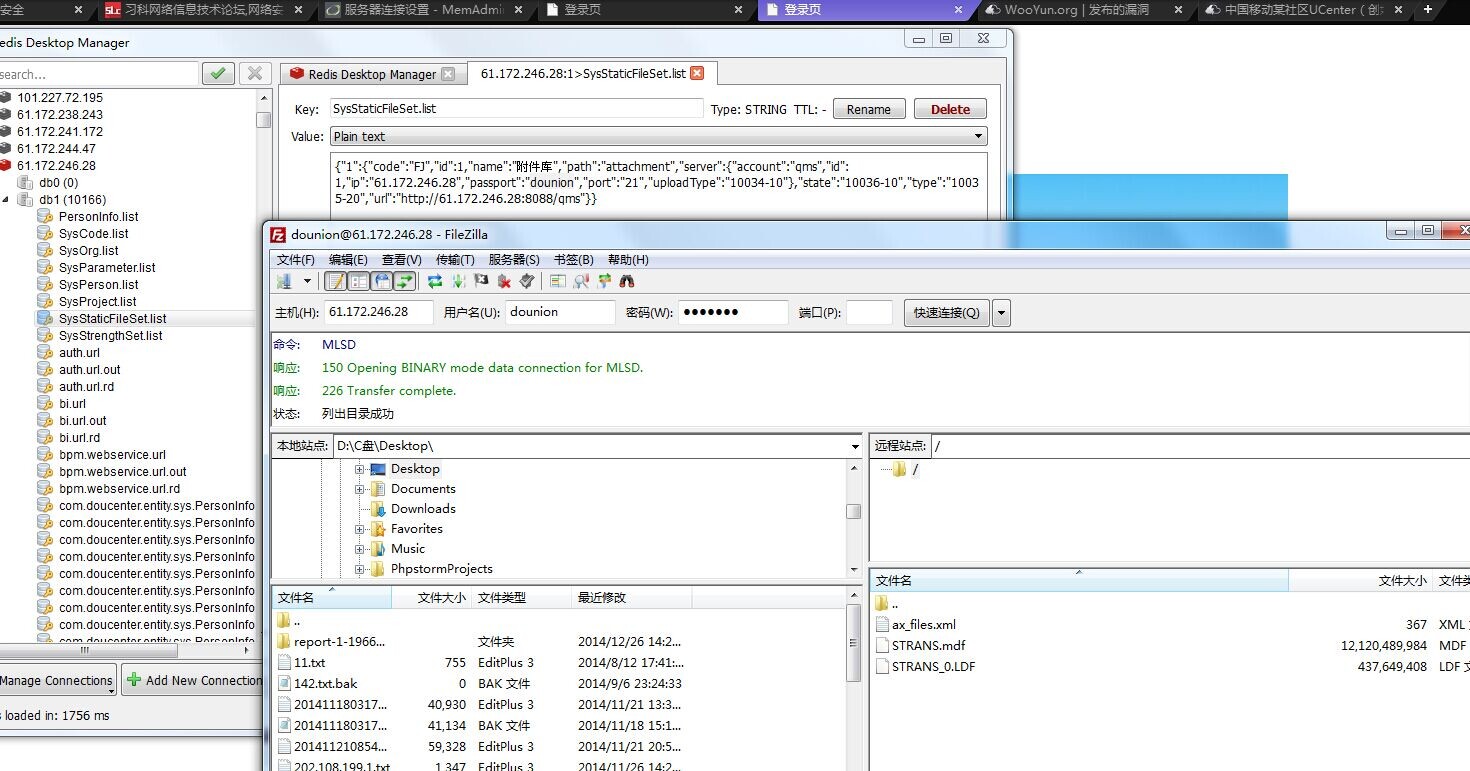Screen dimensions: 1470x771
Task: Toggle directory comparison icon
Action: pos(581,281)
